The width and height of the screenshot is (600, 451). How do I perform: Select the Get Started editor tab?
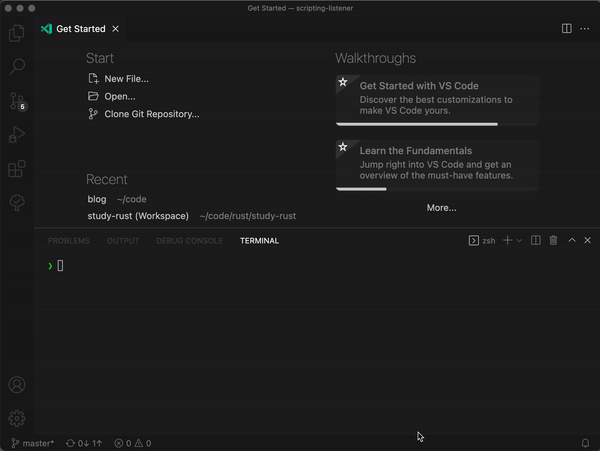click(80, 29)
